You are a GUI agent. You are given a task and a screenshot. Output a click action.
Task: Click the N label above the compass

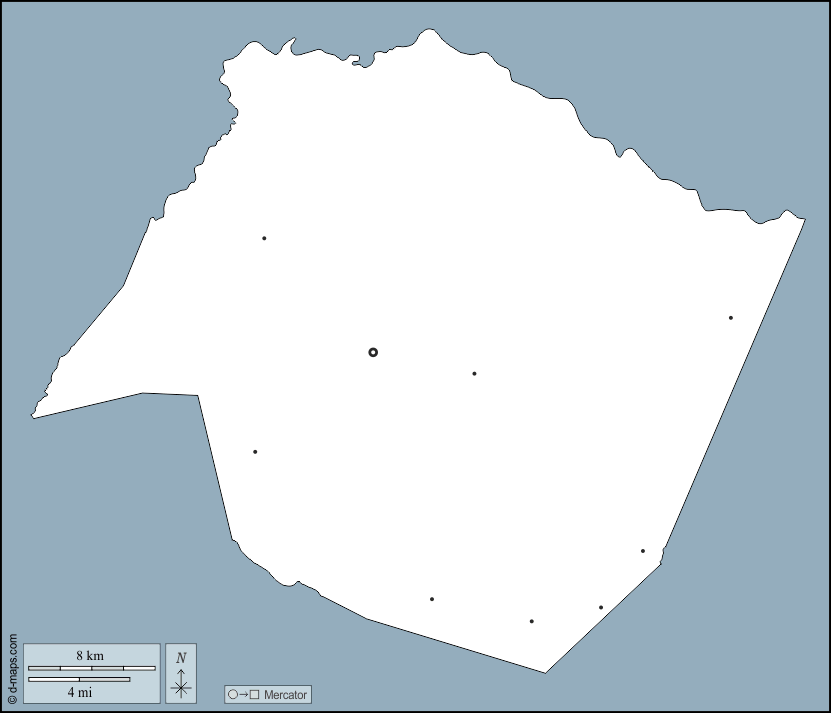[181, 657]
